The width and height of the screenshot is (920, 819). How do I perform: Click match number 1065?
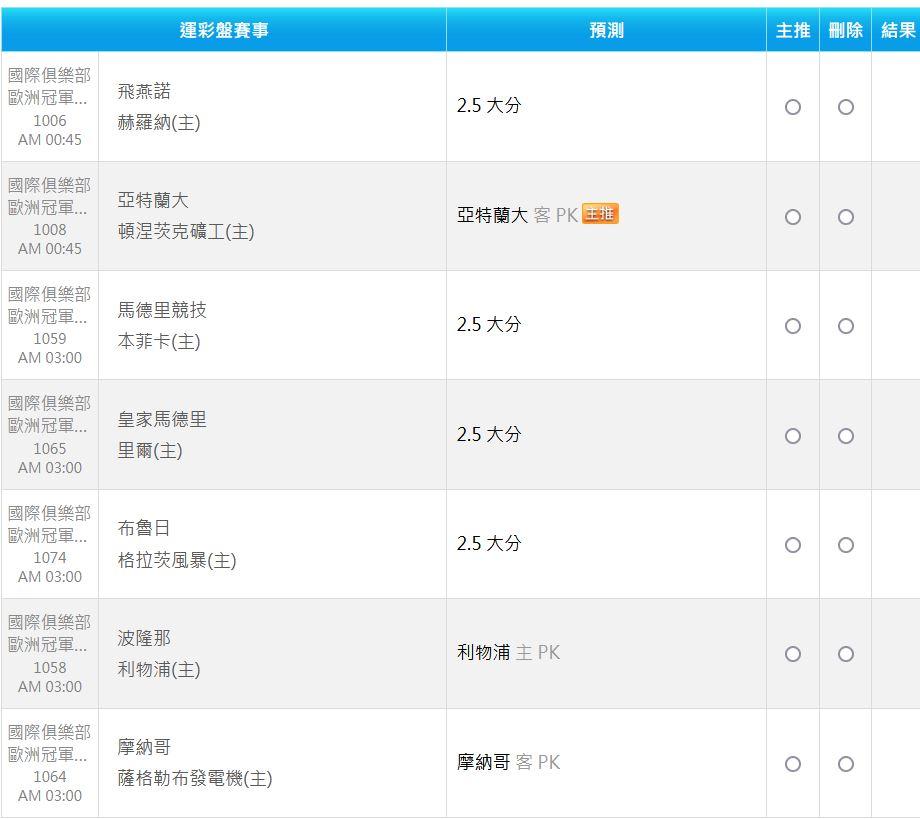click(50, 448)
